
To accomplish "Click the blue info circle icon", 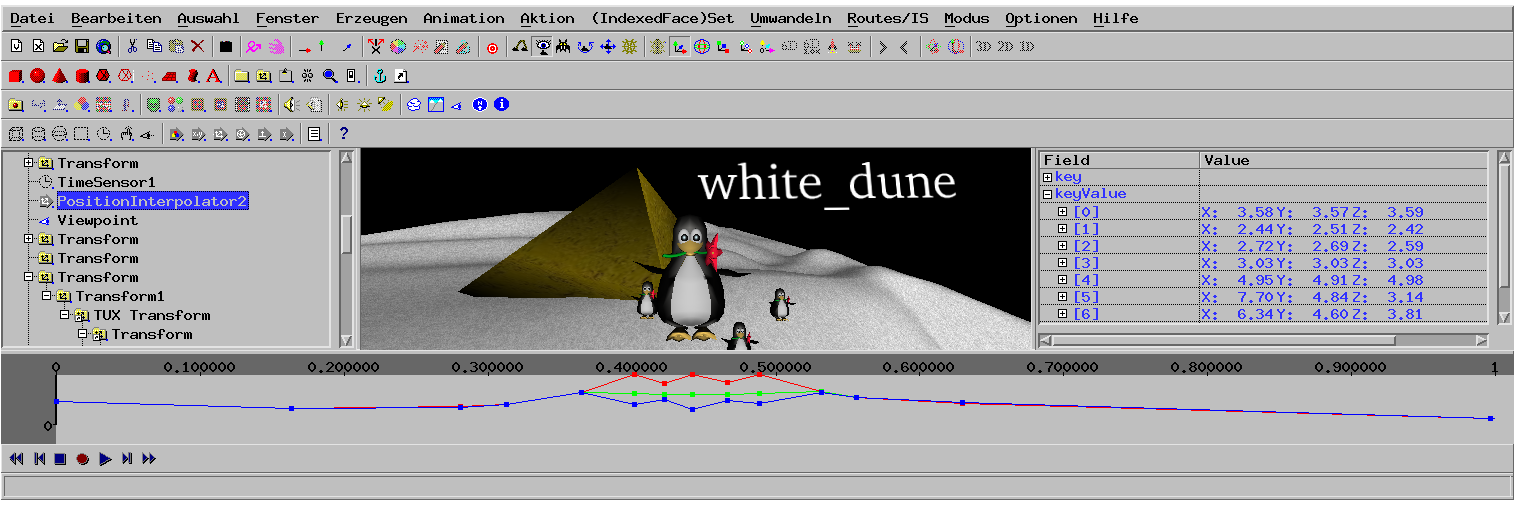I will [x=501, y=104].
